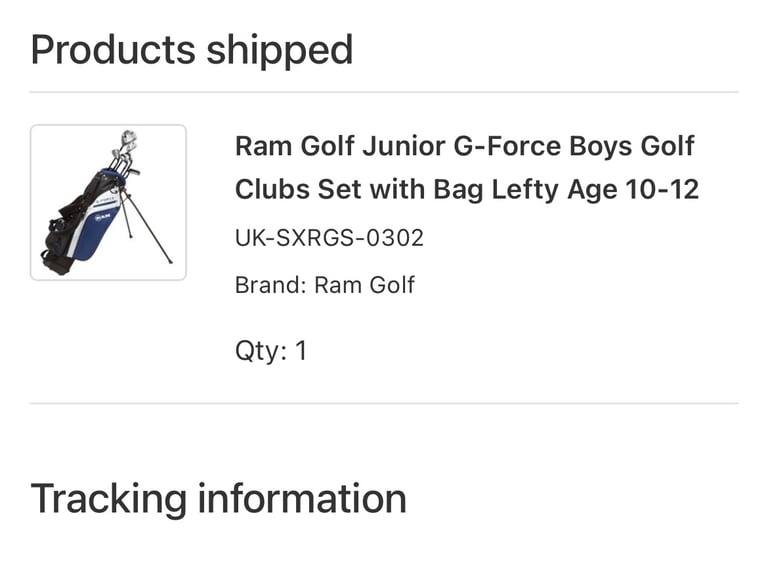Click the Tracking information heading
This screenshot has width=768, height=561.
(x=218, y=499)
